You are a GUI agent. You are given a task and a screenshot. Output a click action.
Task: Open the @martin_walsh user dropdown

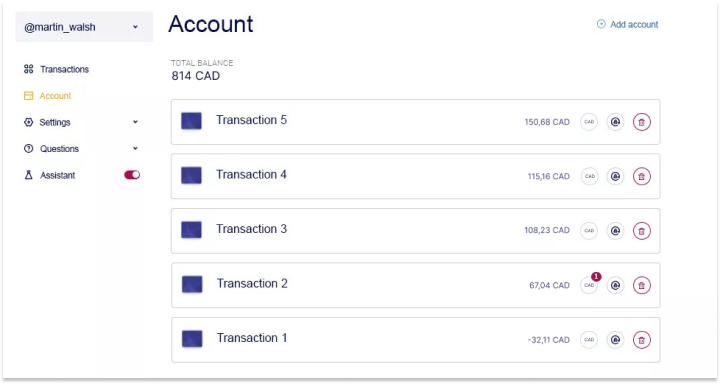[84, 27]
